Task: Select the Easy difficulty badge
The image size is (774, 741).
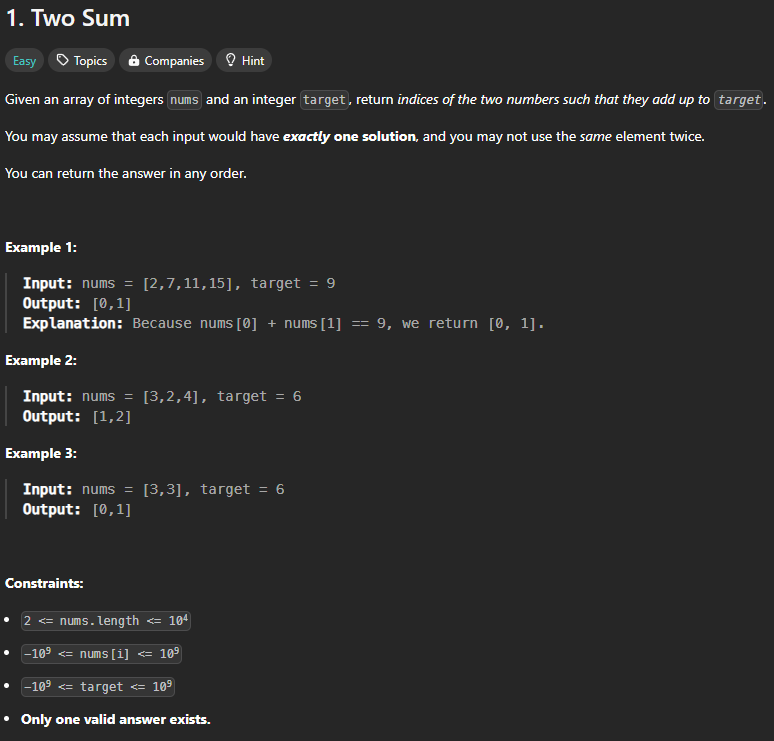Action: (25, 60)
